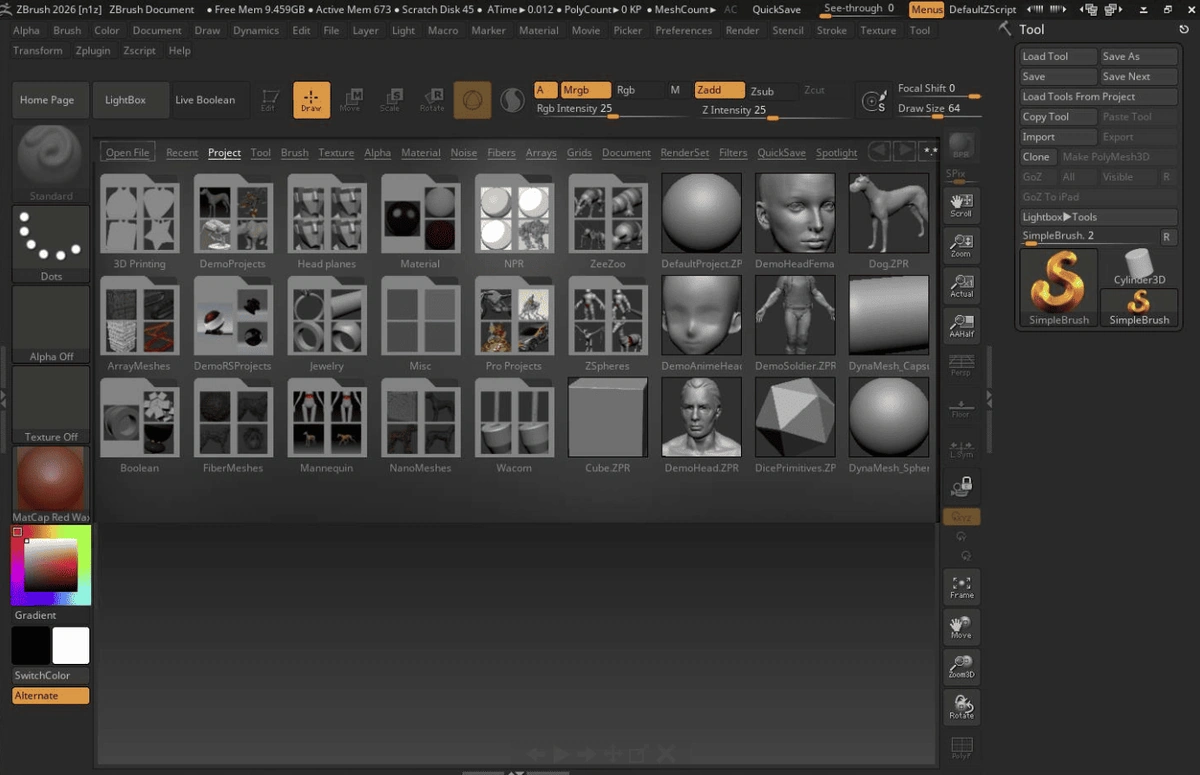The height and width of the screenshot is (775, 1200).
Task: Click the Save As button
Action: [1139, 56]
